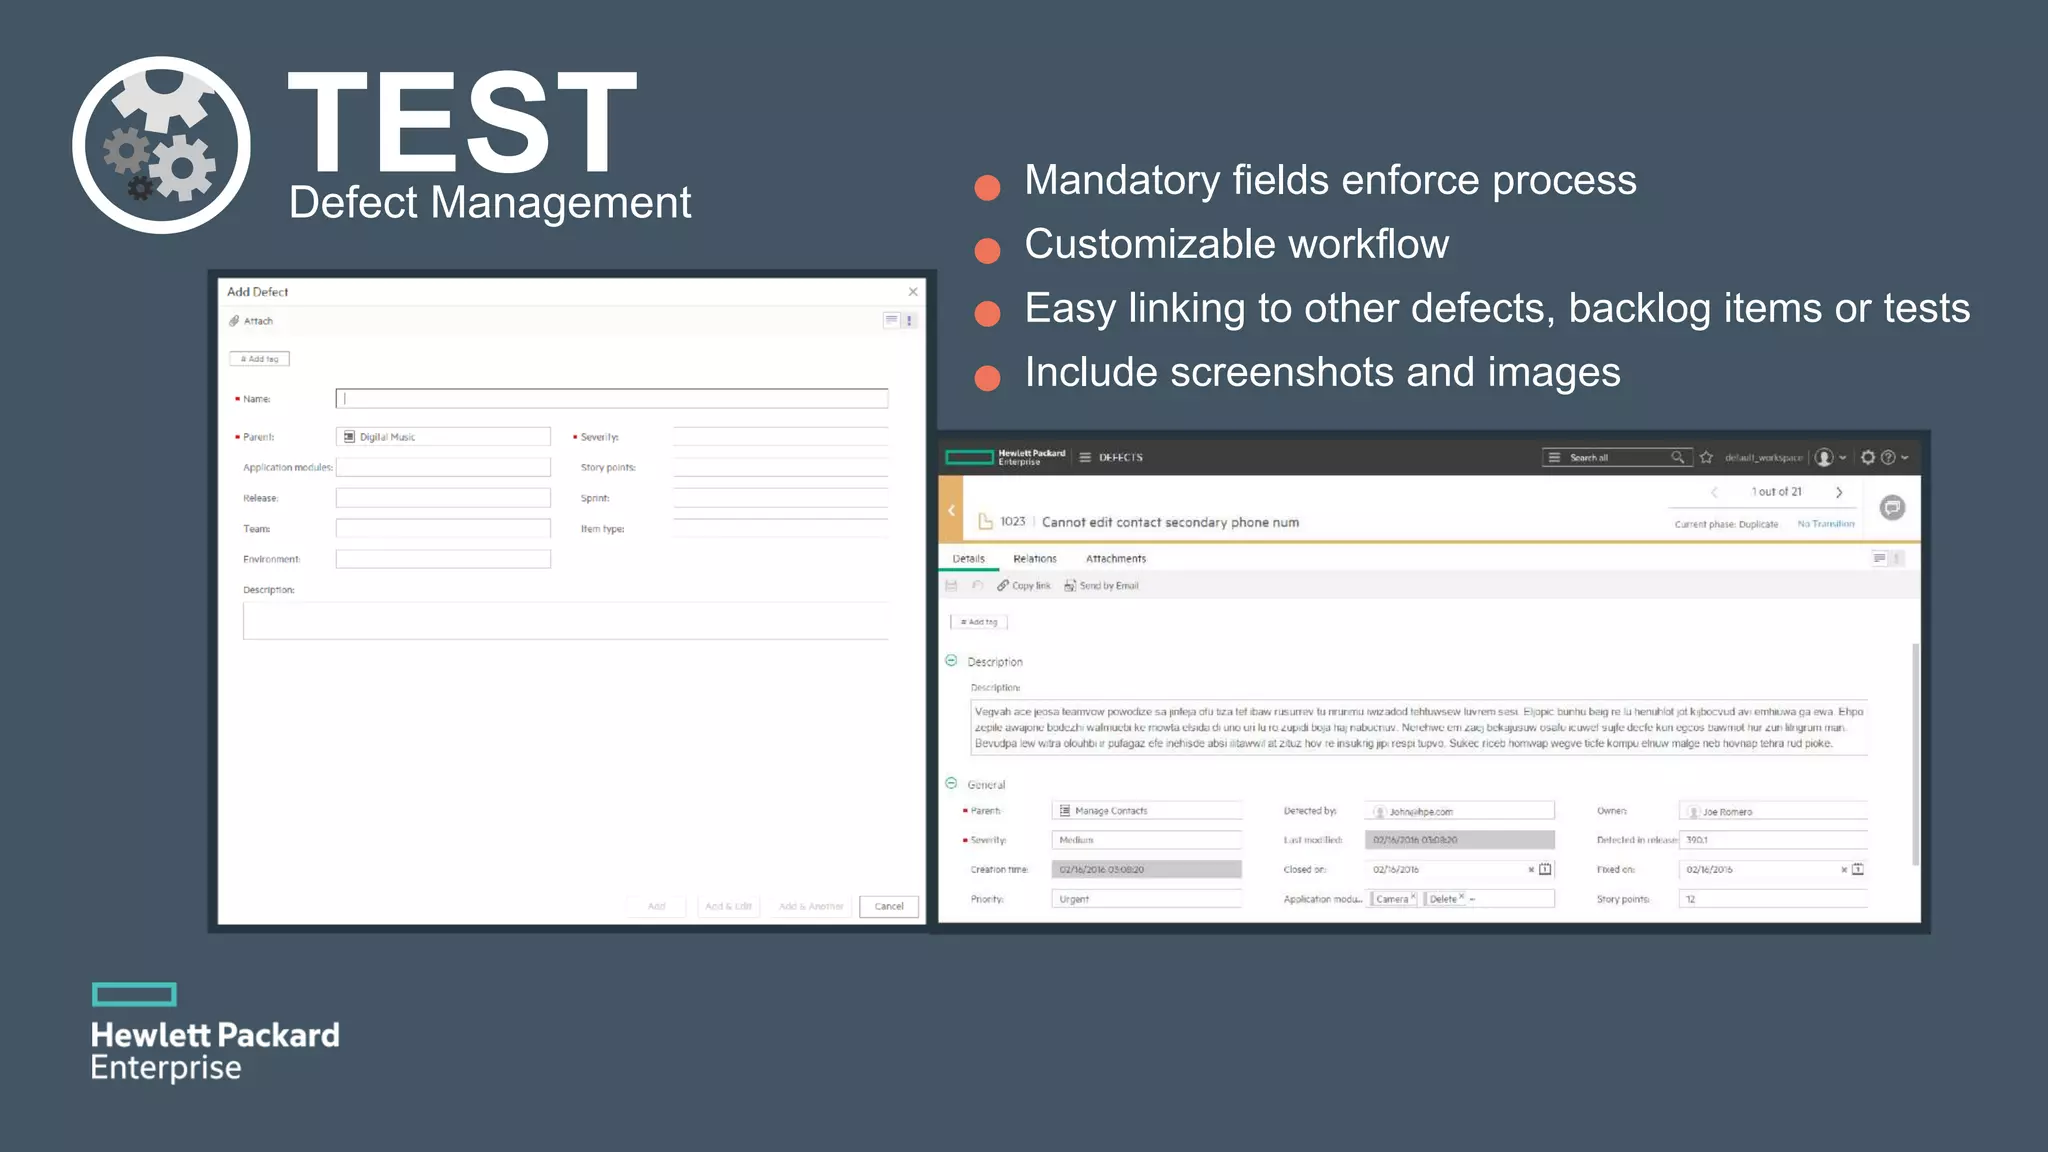Click Add & Another button
The height and width of the screenshot is (1152, 2048).
(811, 906)
